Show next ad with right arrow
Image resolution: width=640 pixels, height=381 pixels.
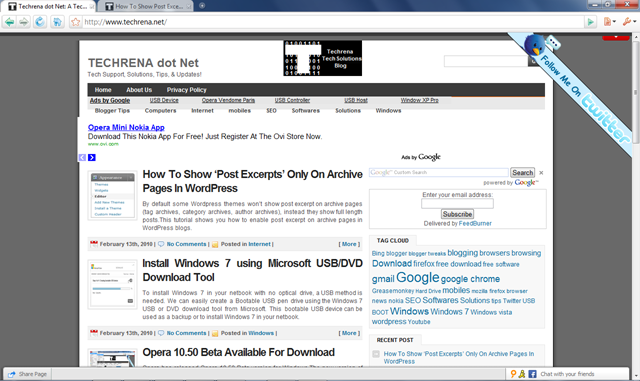click(x=92, y=158)
